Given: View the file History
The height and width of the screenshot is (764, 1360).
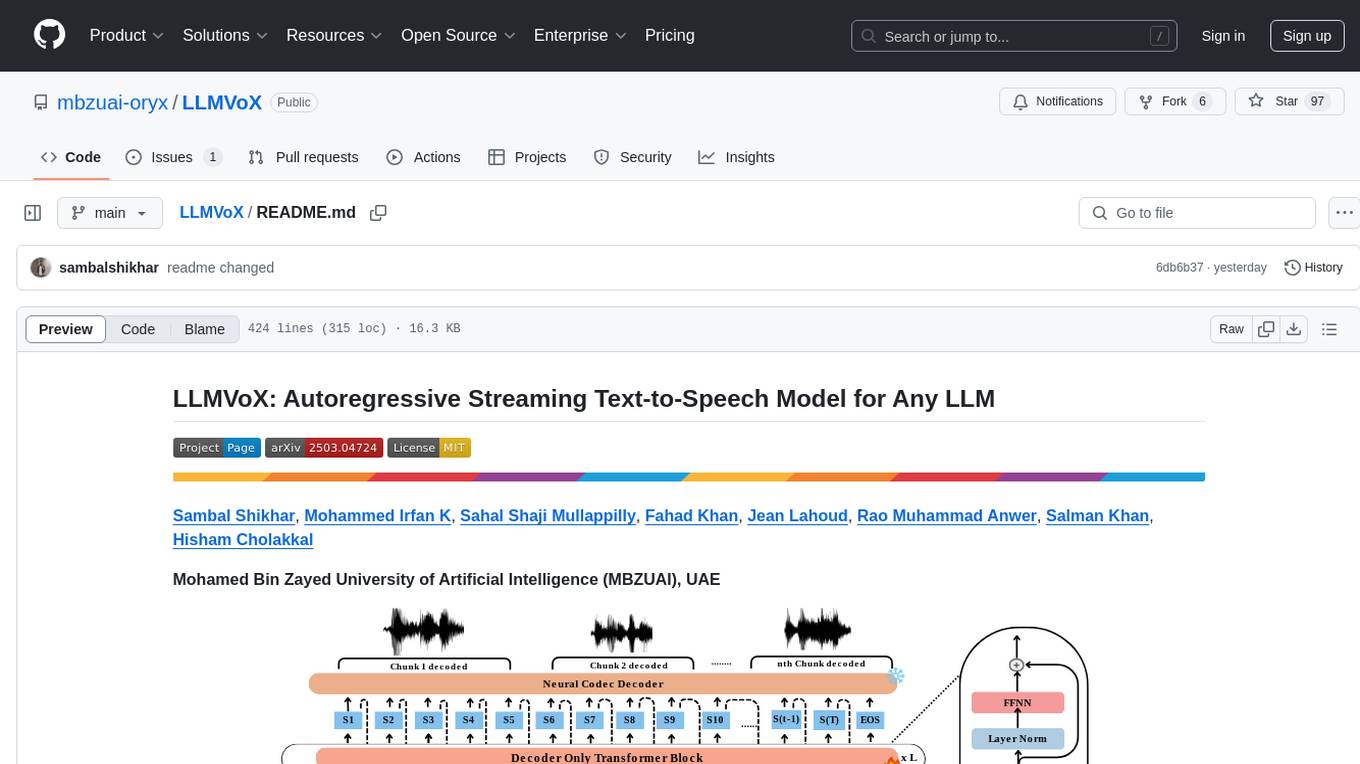Looking at the screenshot, I should tap(1313, 268).
